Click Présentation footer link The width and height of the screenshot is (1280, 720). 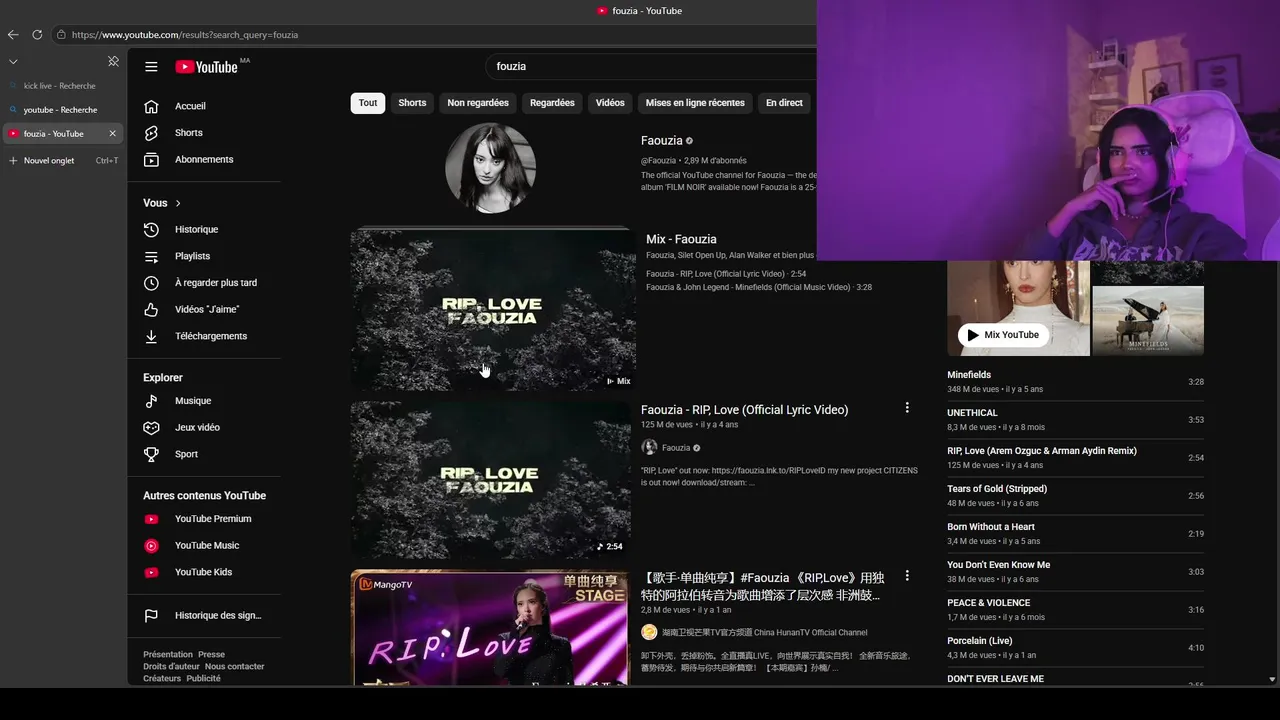(x=167, y=655)
